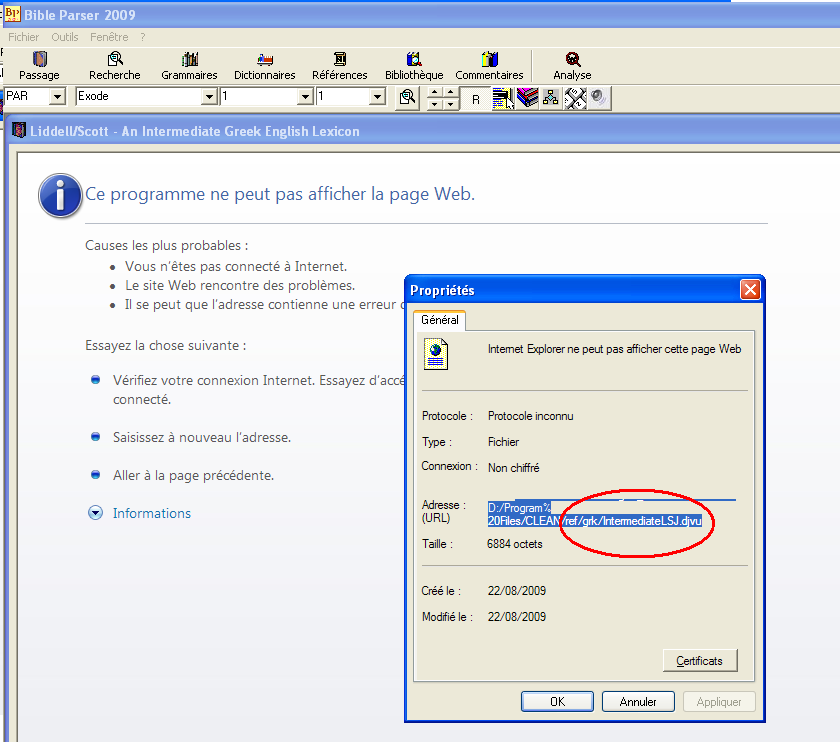
Task: Open the Grammaires toolbar button
Action: [x=189, y=66]
